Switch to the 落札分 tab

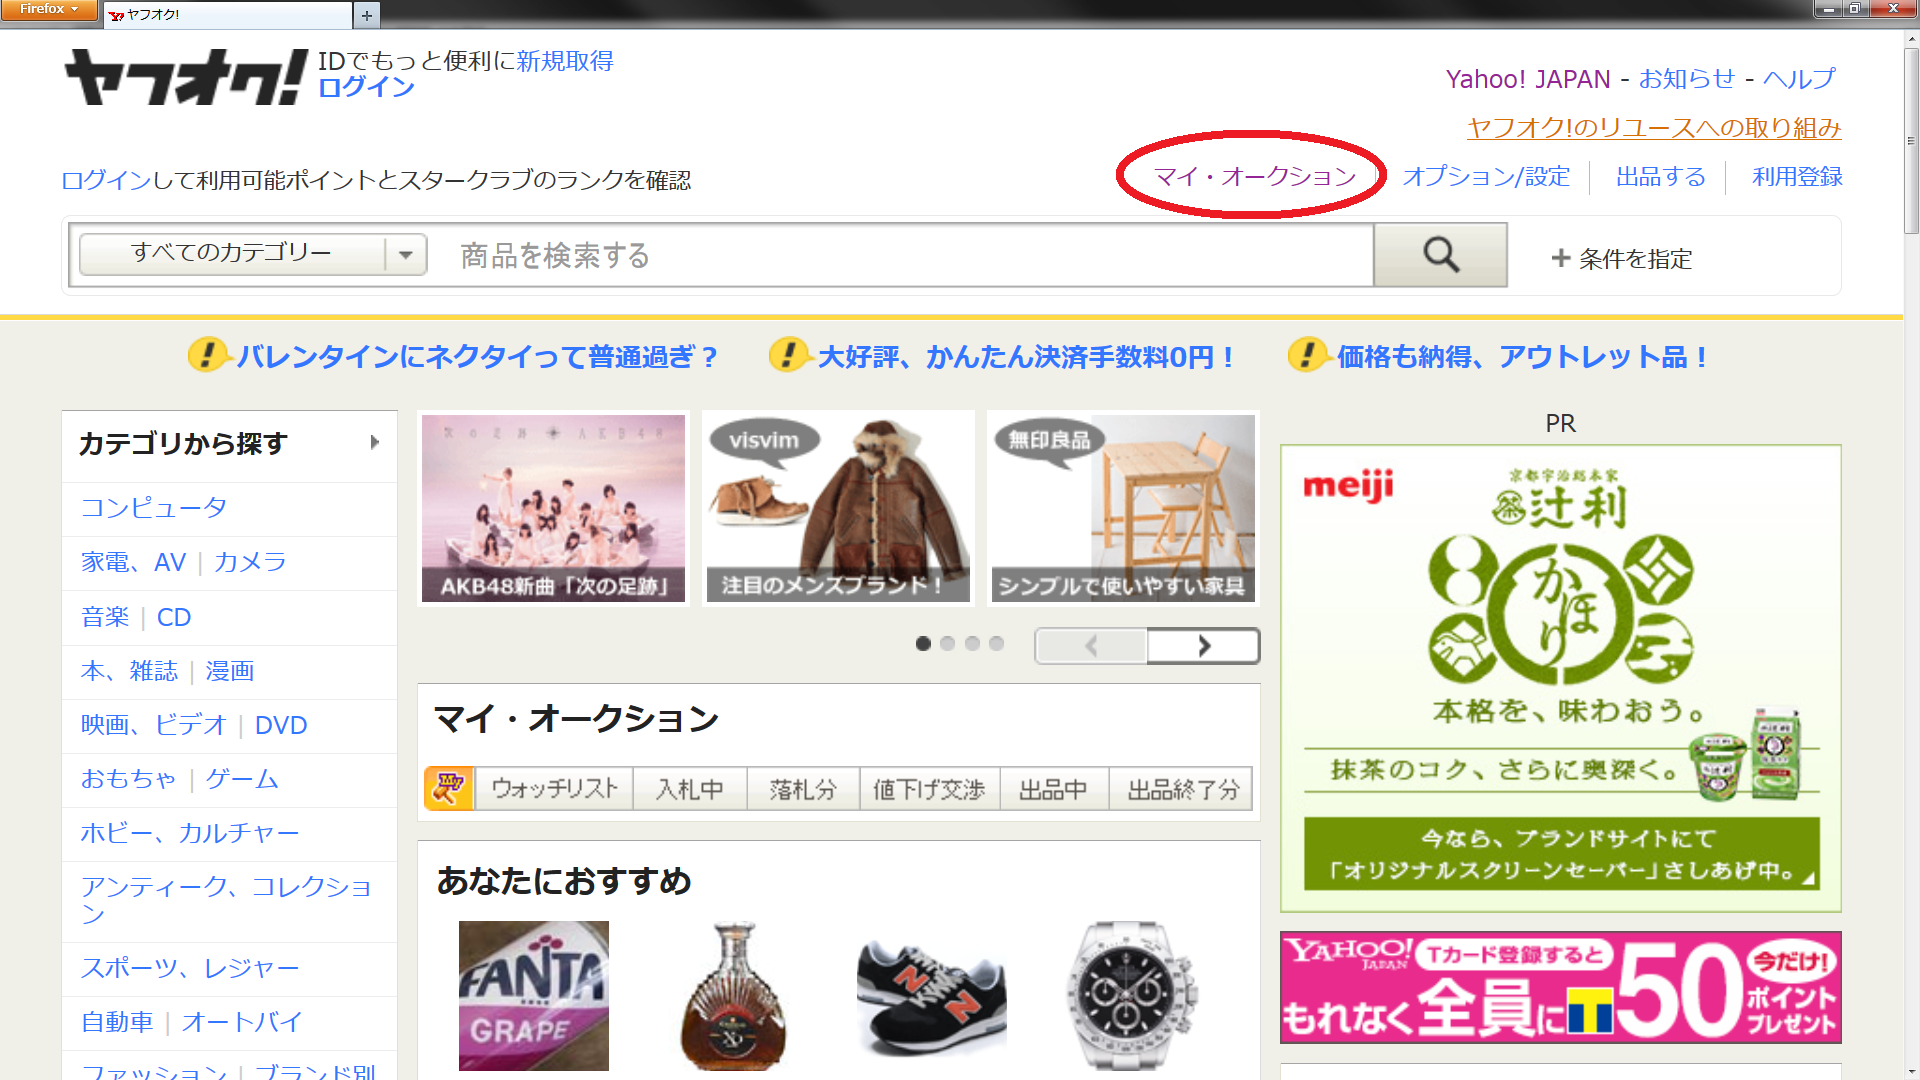803,789
